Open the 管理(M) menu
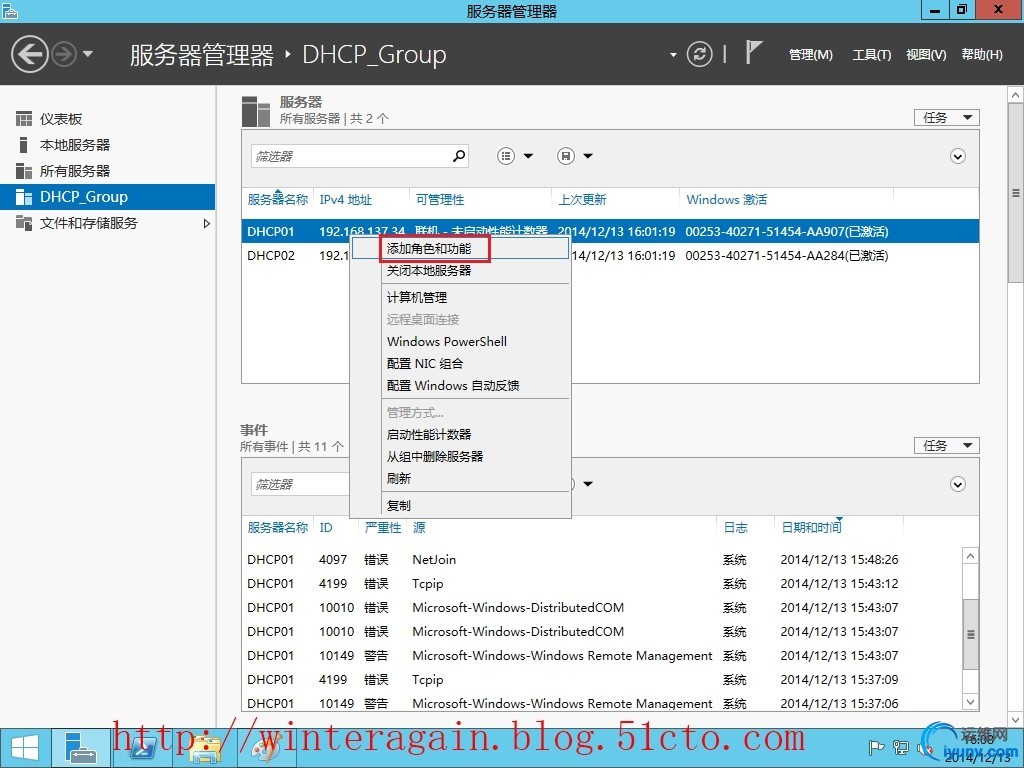Screen dimensions: 1024x768 [x=810, y=55]
